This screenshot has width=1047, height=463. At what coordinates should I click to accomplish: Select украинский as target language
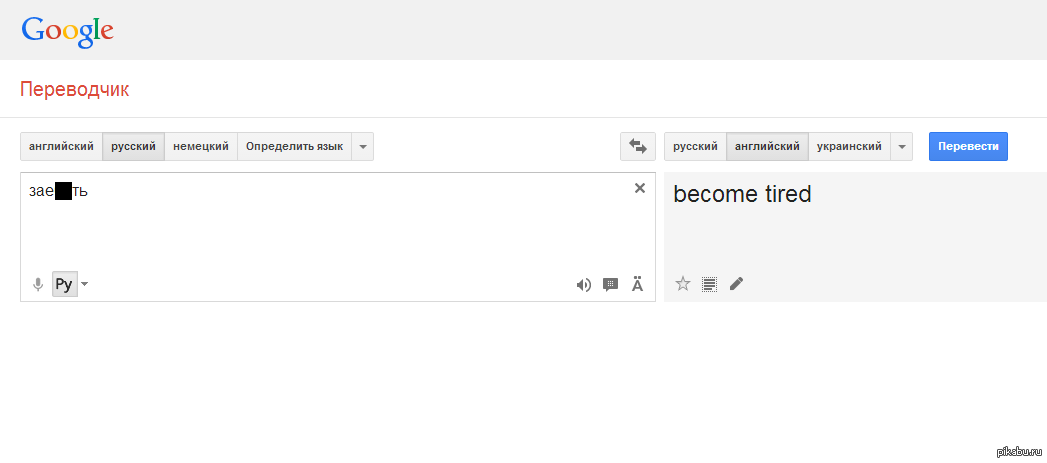coord(849,146)
